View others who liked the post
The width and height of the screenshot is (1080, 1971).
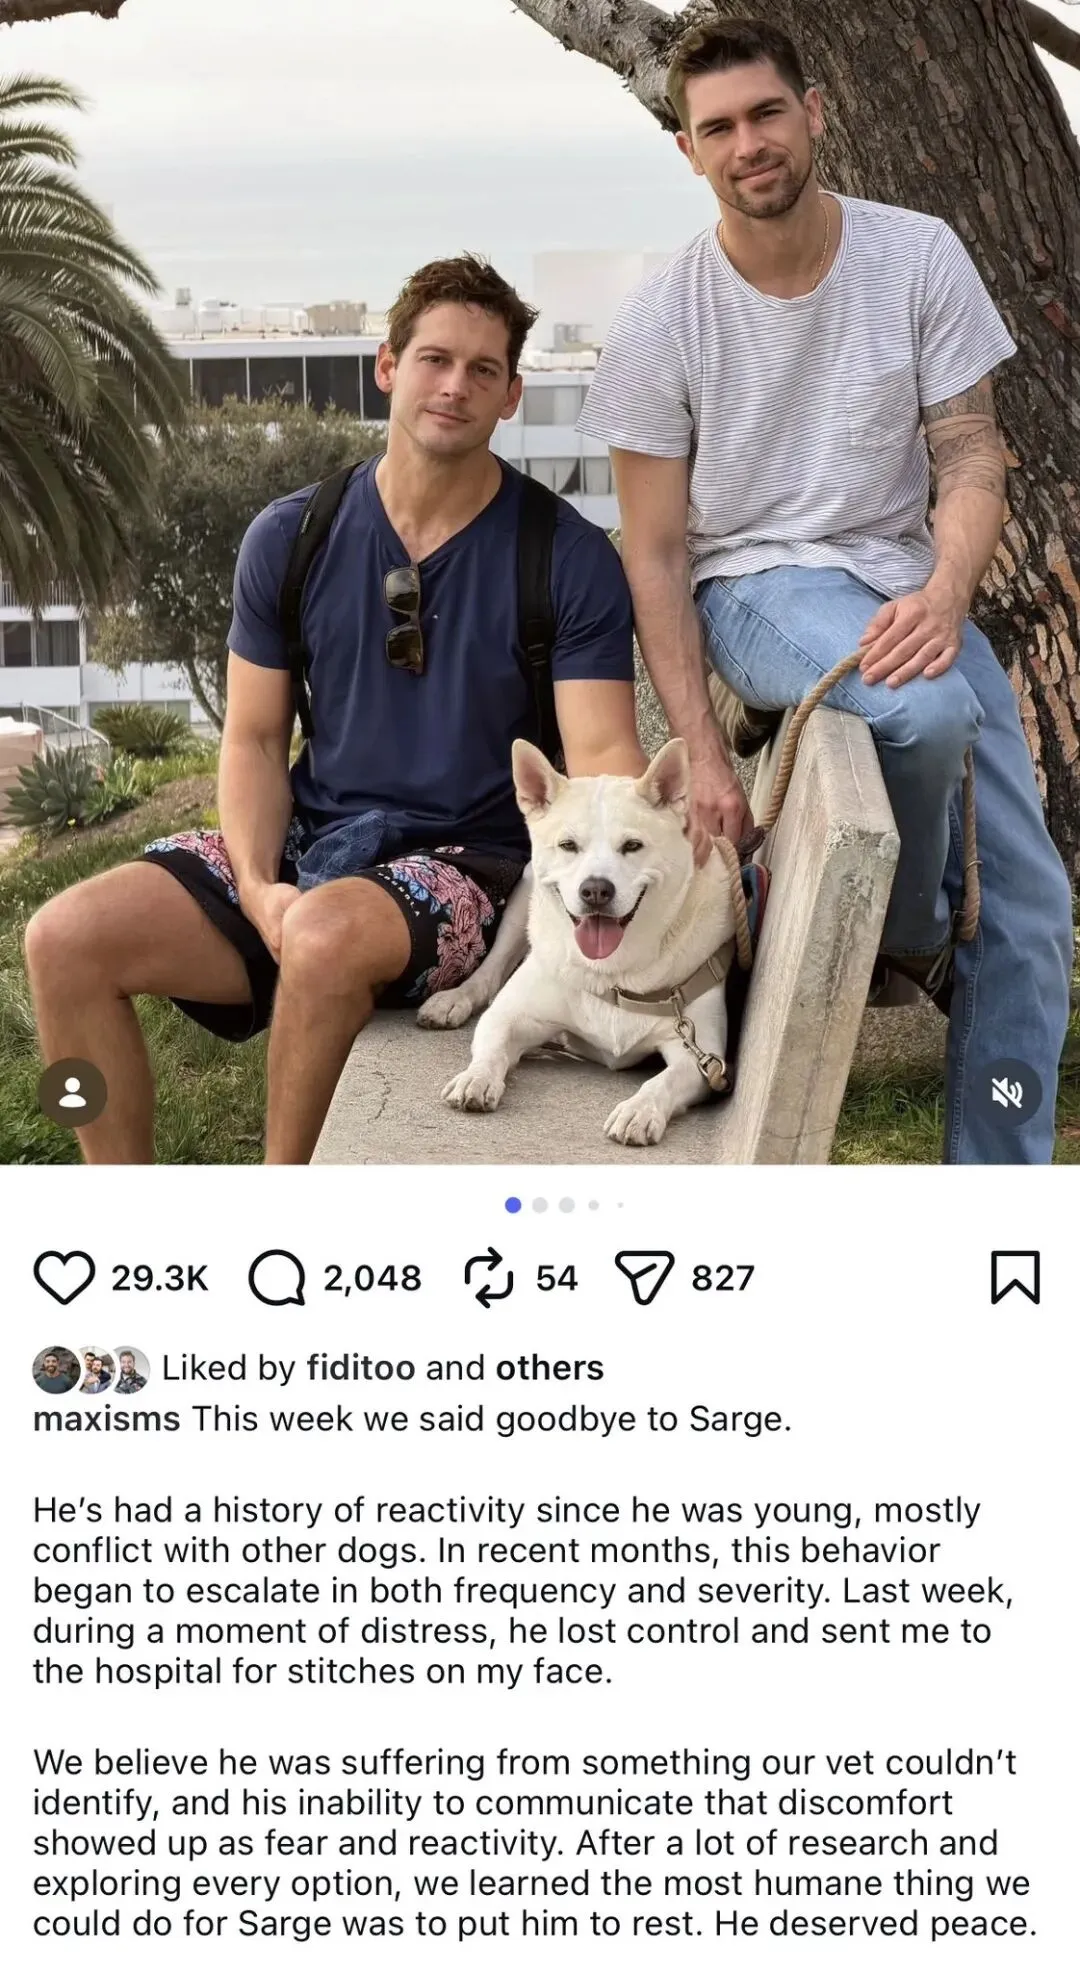550,1368
